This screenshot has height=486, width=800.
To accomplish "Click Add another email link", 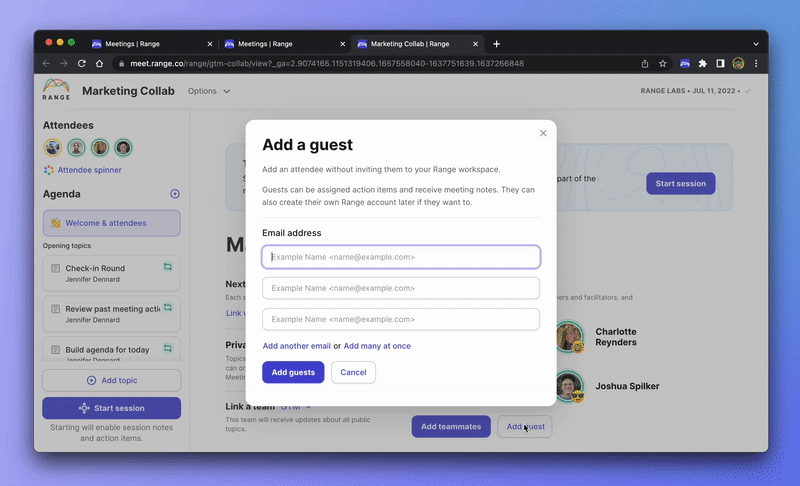I will pyautogui.click(x=296, y=346).
